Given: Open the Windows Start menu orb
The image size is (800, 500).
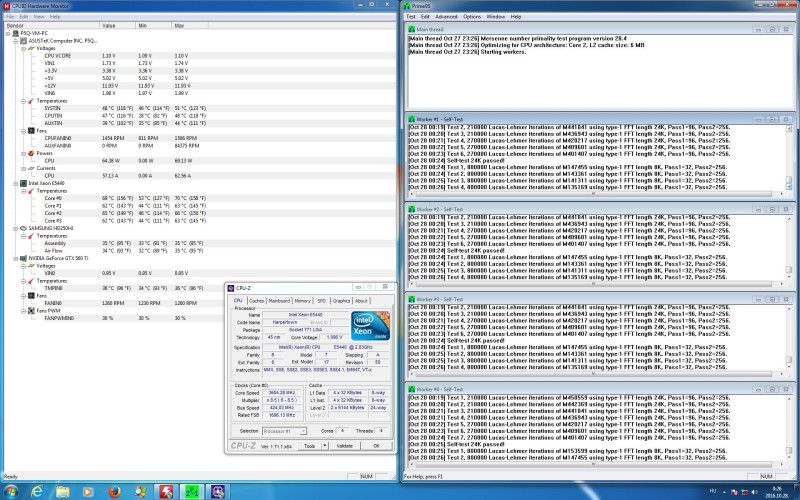Looking at the screenshot, I should point(11,491).
